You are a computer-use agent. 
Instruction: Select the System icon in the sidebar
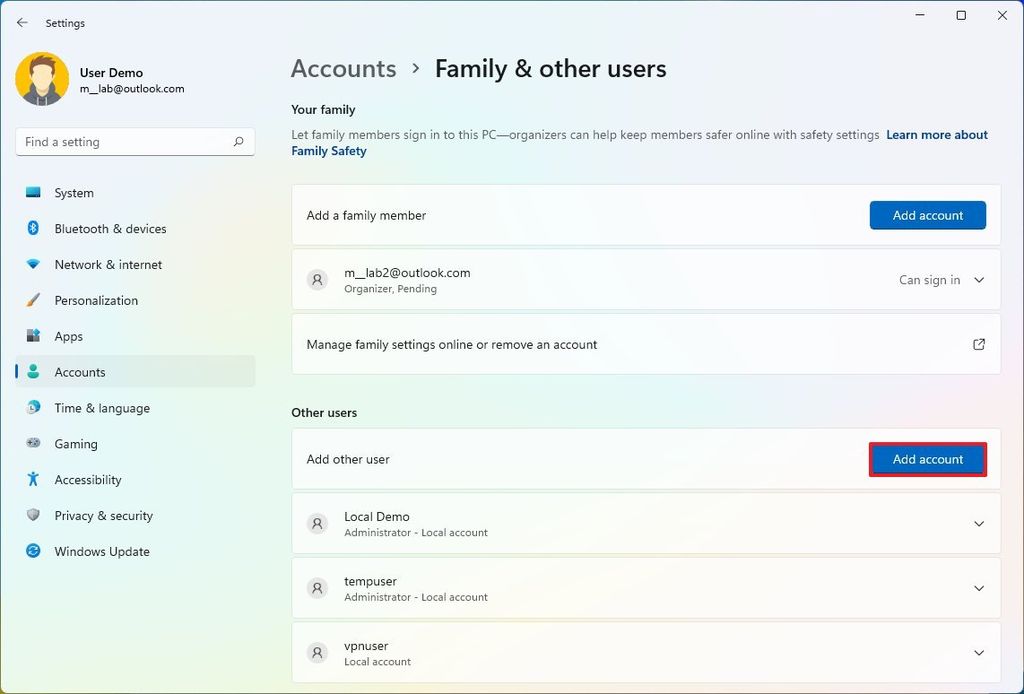point(33,192)
